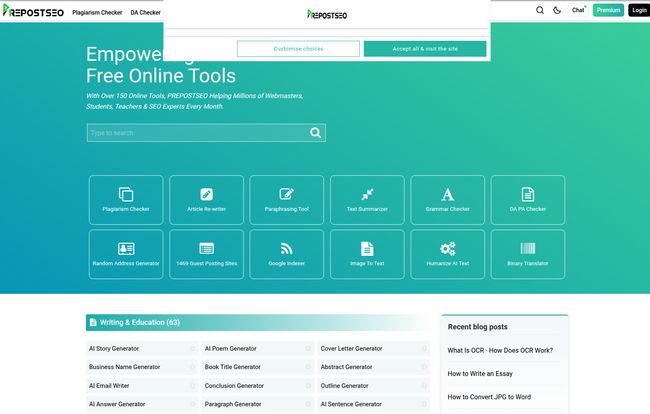Click the info icon beside AI Poem Generator
650x414 pixels.
308,349
